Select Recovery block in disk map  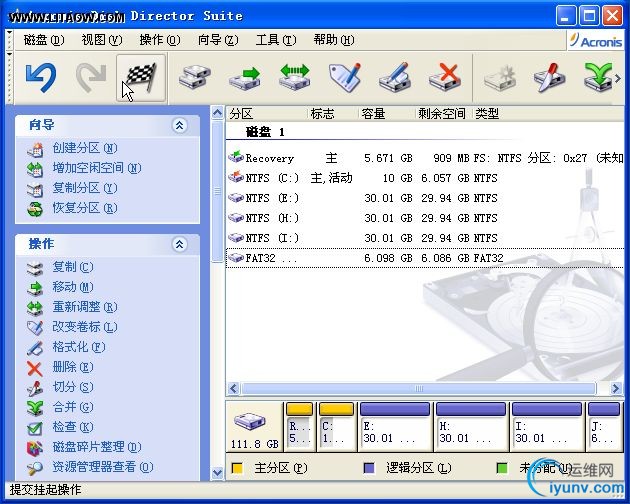coord(299,427)
